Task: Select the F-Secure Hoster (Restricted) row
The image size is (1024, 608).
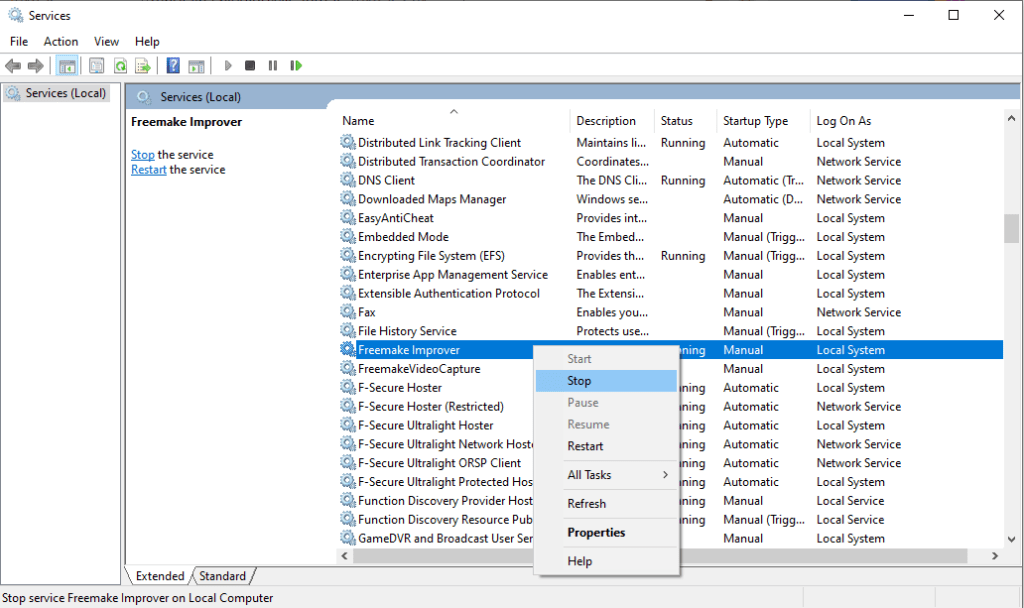Action: click(670, 406)
